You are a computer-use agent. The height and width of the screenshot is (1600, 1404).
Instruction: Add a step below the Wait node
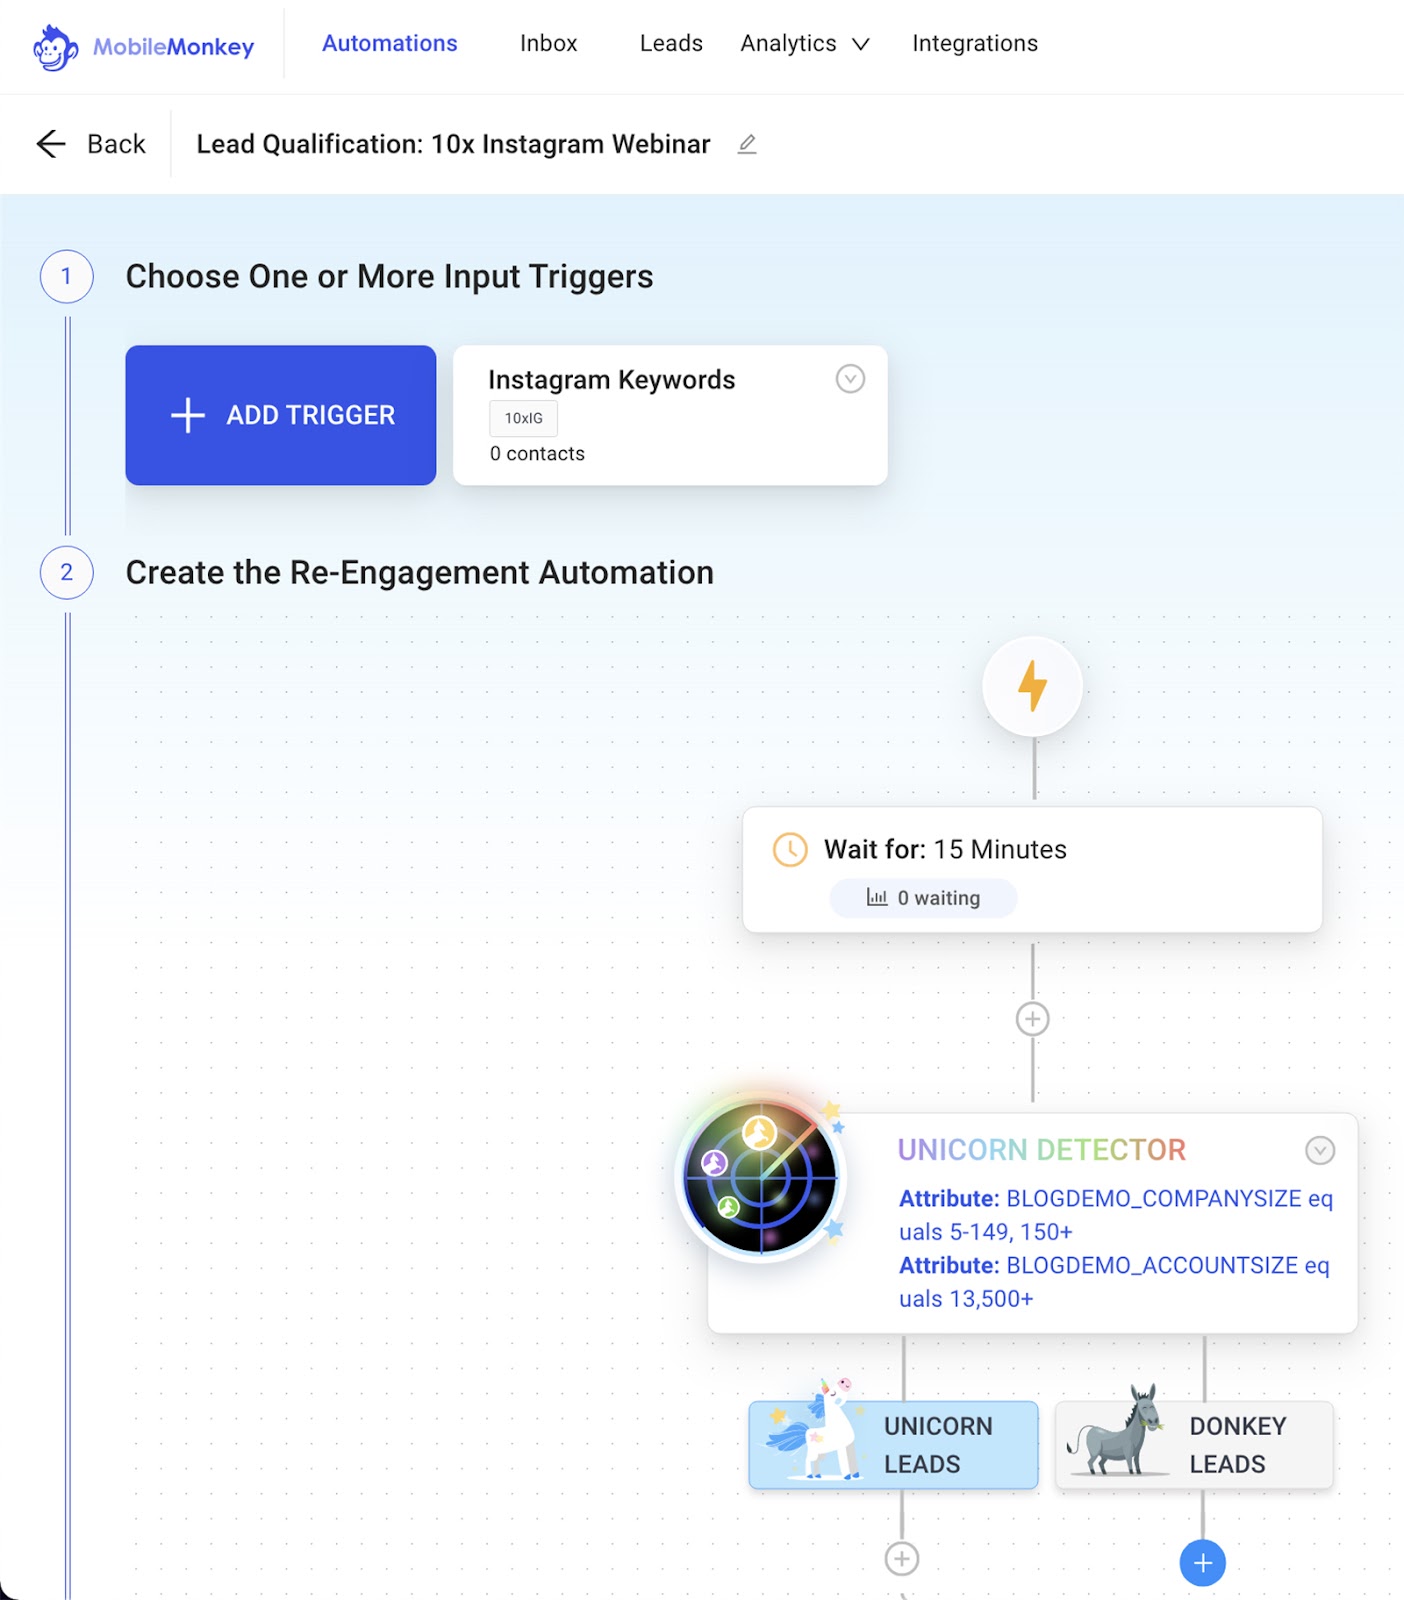1033,1019
